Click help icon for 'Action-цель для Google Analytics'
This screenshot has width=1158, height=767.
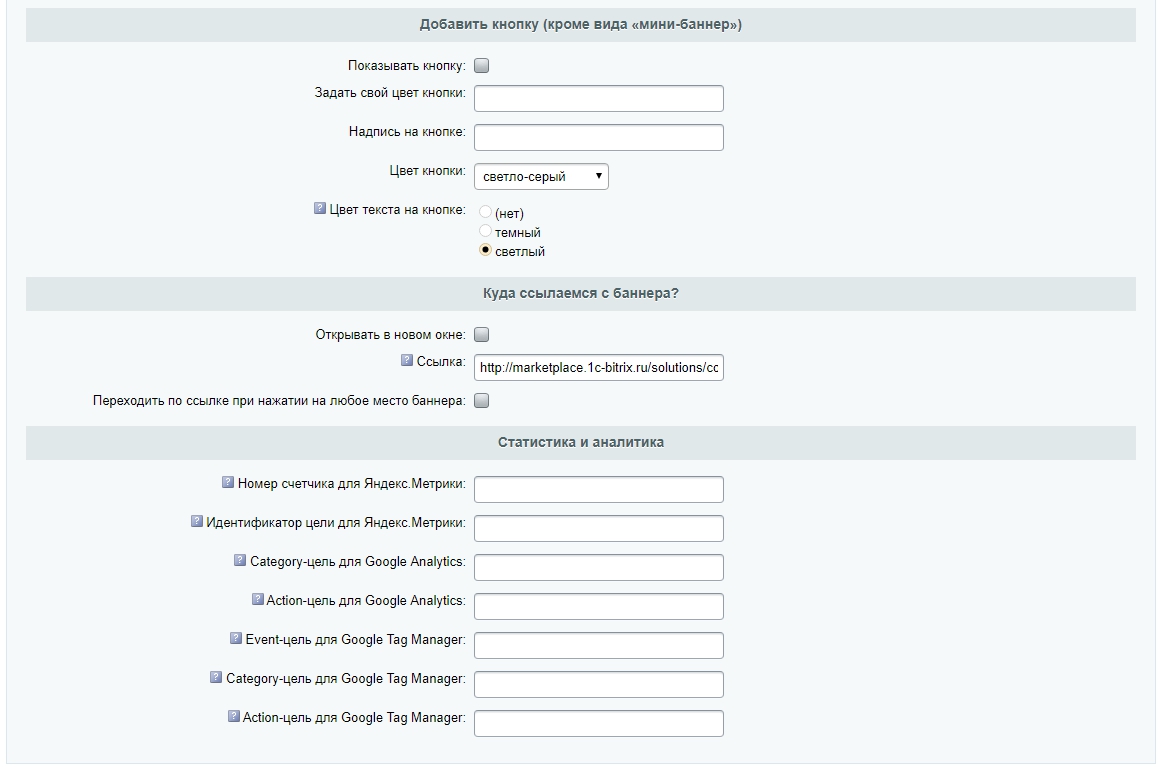(x=258, y=599)
